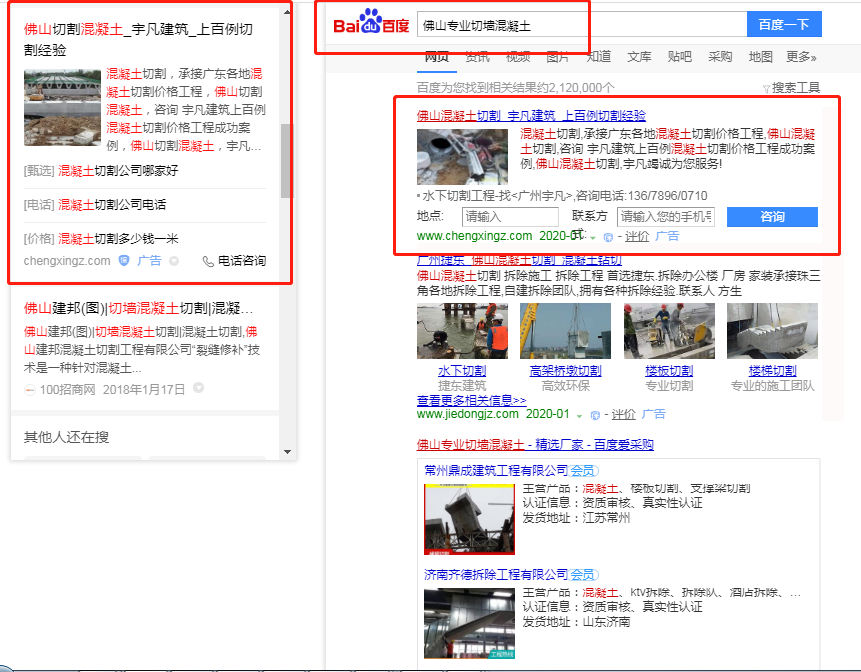Open the 水下切割 thumbnail image
This screenshot has height=672, width=861.
point(462,331)
